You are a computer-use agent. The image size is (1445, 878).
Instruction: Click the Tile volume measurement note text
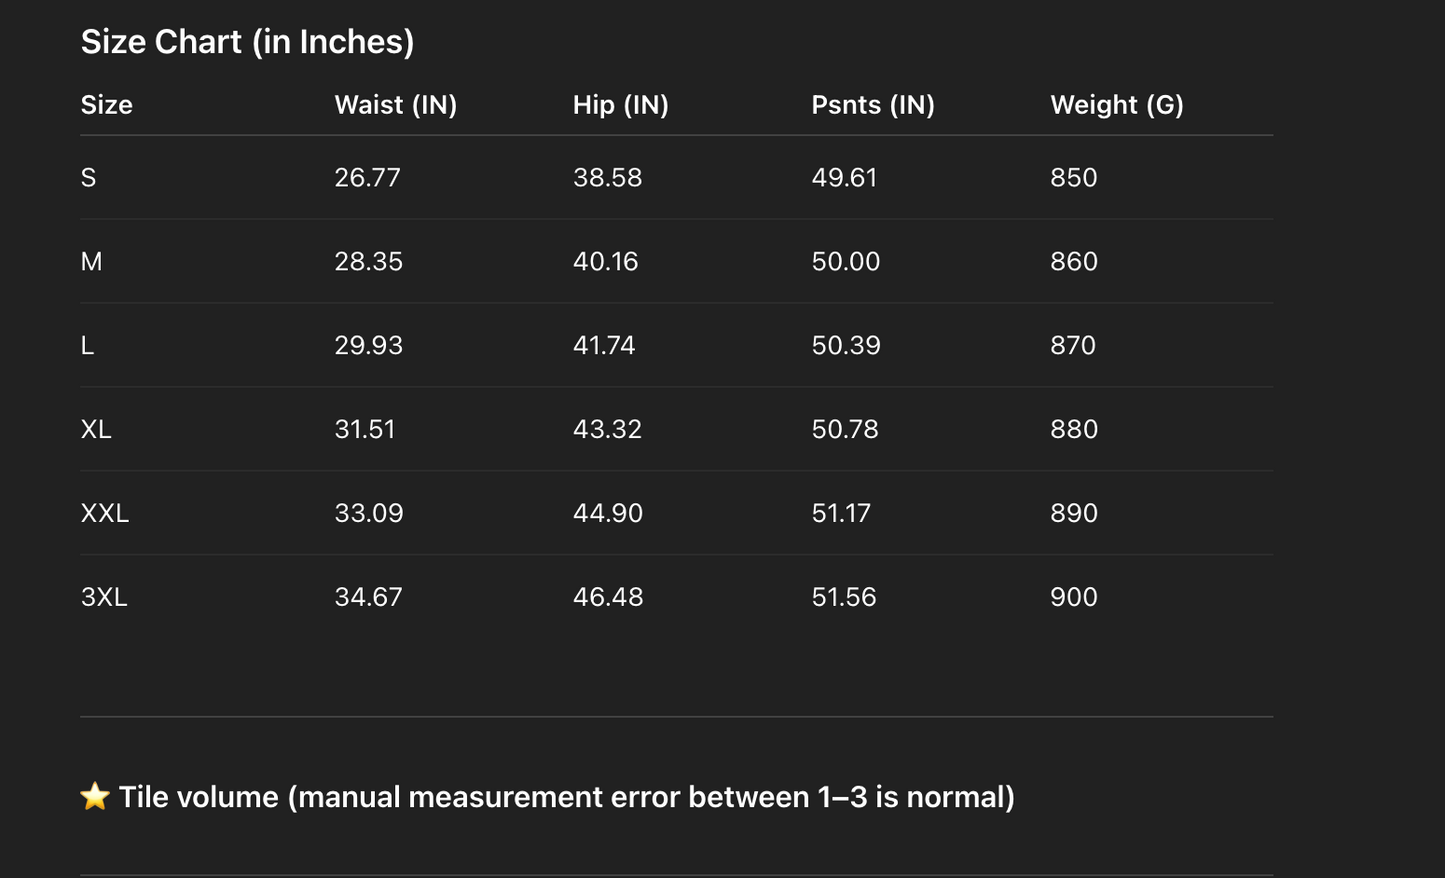566,797
